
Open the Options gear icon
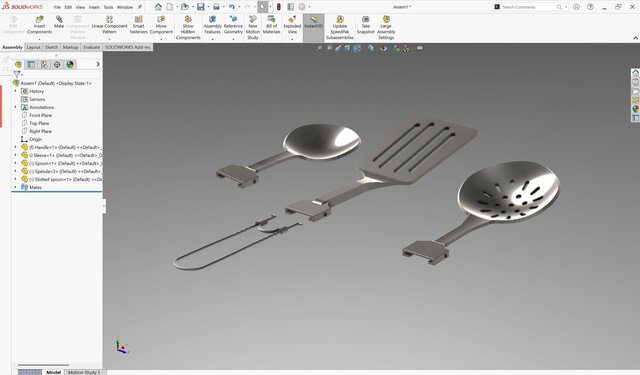click(302, 7)
